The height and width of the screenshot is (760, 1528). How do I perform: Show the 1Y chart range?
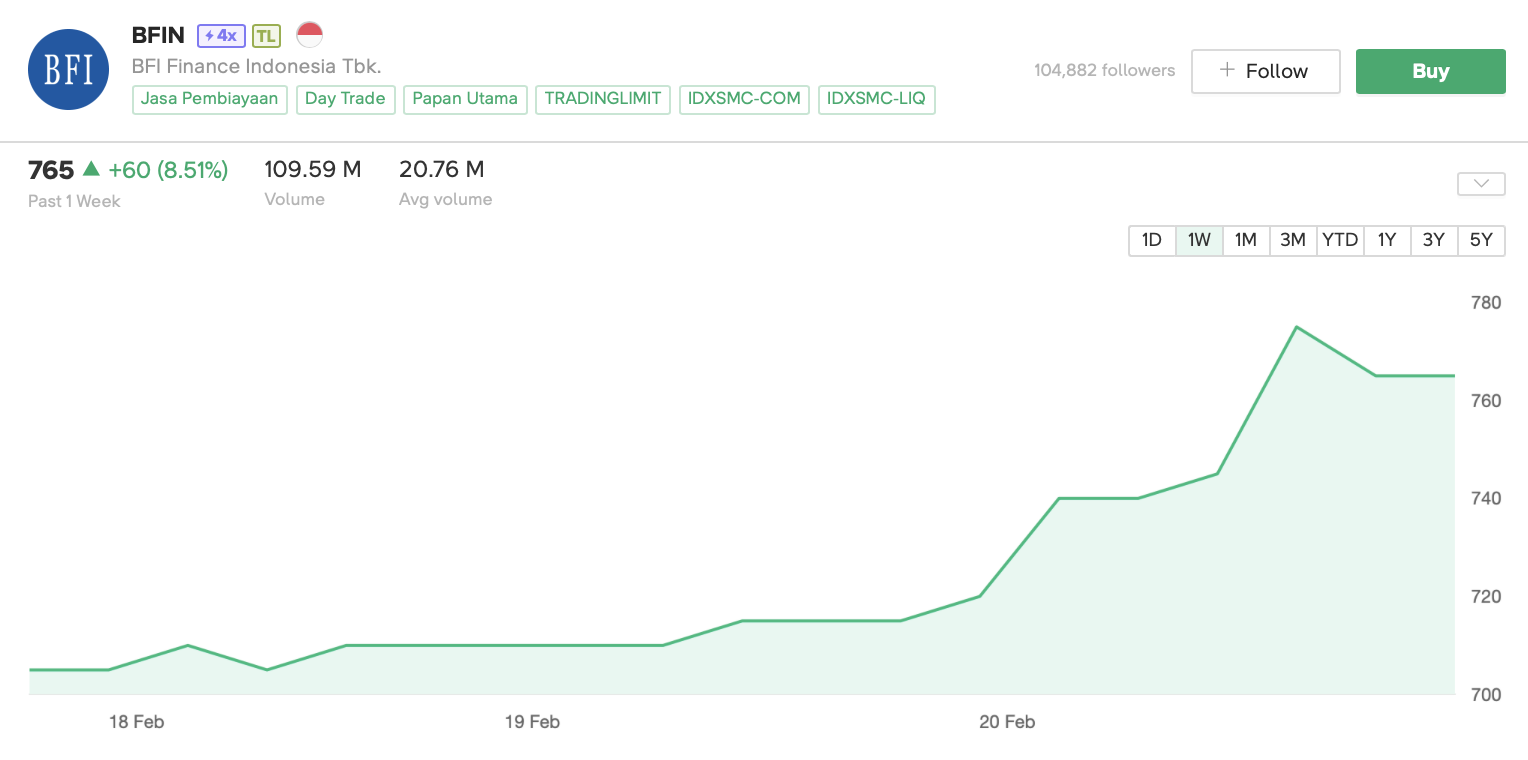1387,240
